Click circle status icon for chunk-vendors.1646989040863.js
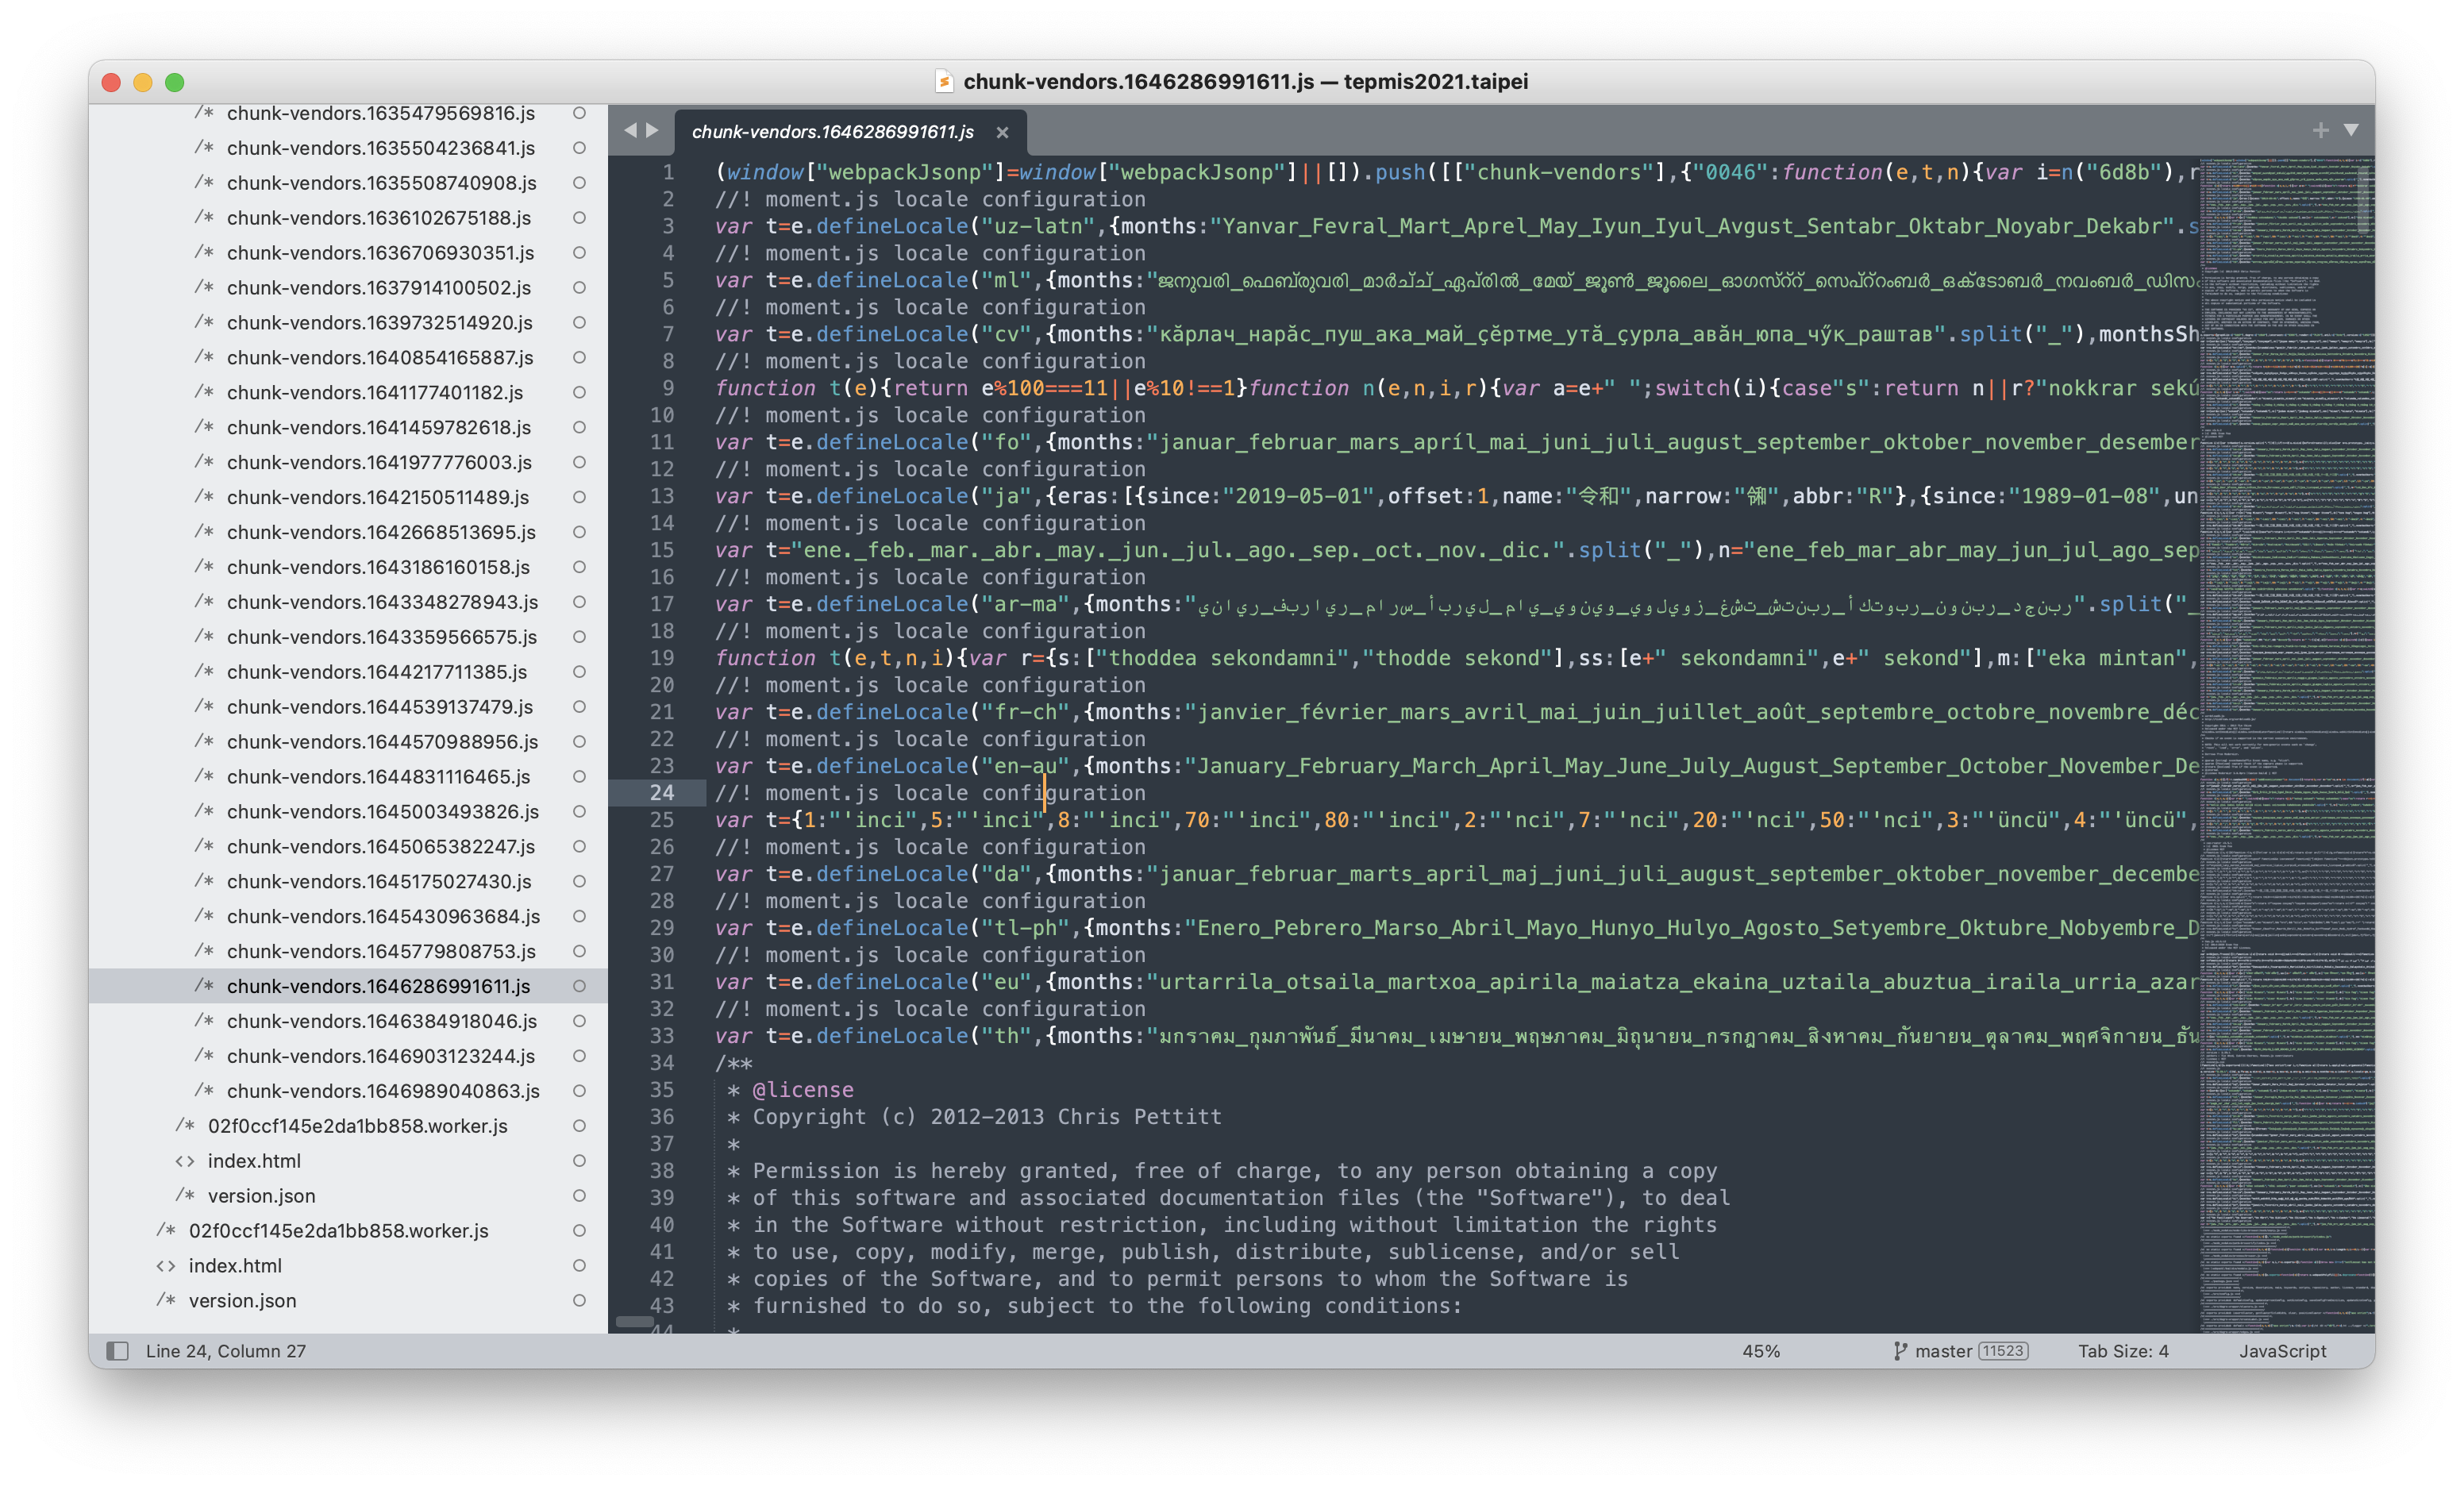The width and height of the screenshot is (2464, 1486). [579, 1091]
